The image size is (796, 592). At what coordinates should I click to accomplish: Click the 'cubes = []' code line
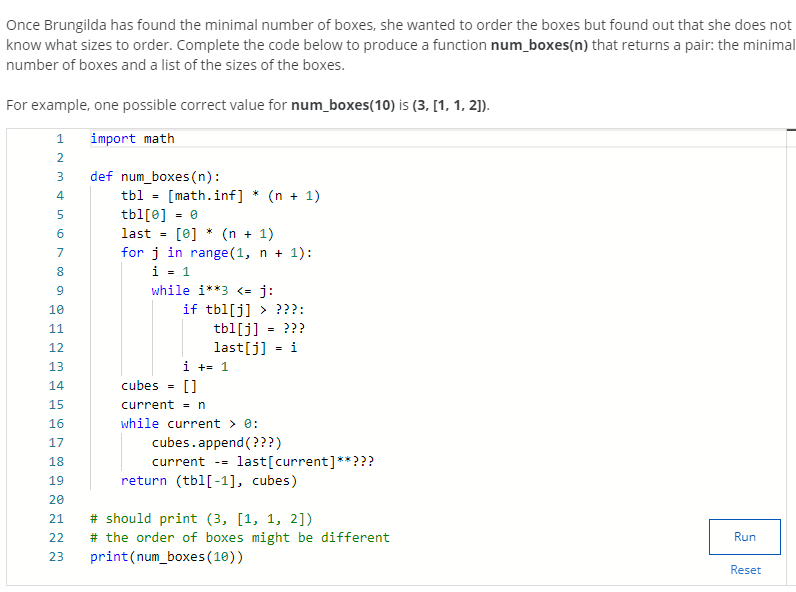pyautogui.click(x=158, y=386)
